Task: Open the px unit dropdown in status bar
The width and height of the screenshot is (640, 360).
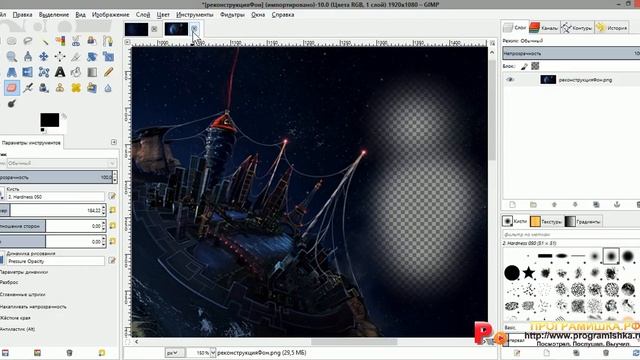Action: [174, 353]
